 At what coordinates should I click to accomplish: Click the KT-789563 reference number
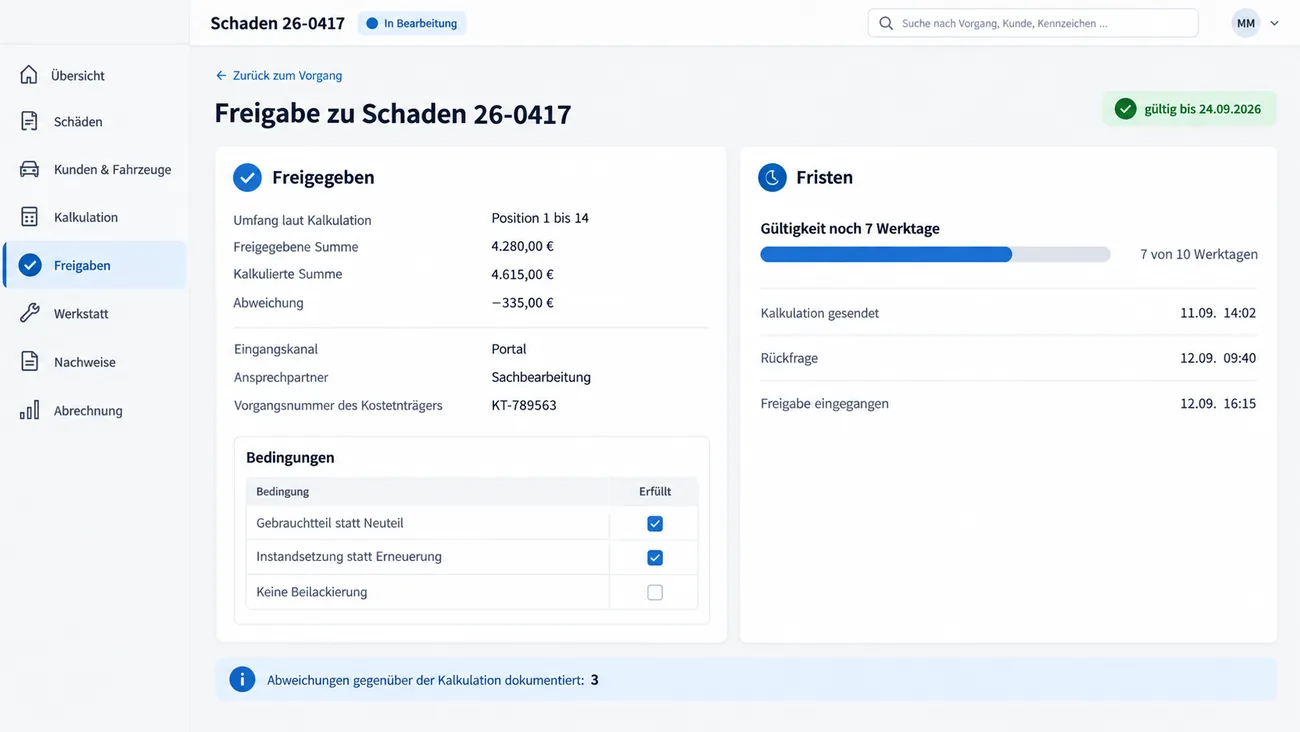click(524, 405)
